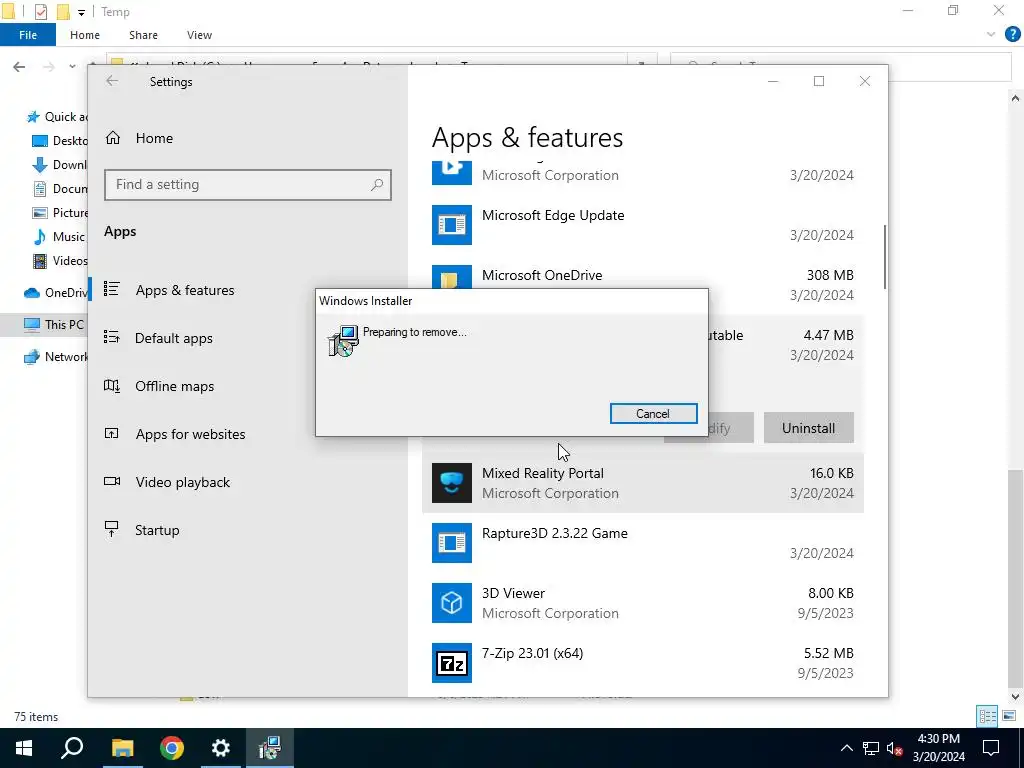The image size is (1024, 768).
Task: Click the Offline maps sidebar icon
Action: [112, 385]
